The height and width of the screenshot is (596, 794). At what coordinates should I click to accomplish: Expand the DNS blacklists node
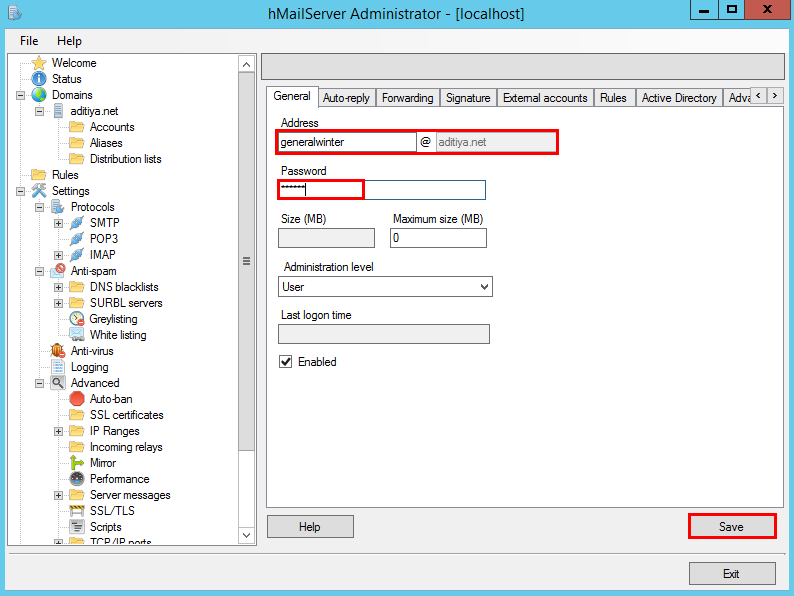click(58, 288)
